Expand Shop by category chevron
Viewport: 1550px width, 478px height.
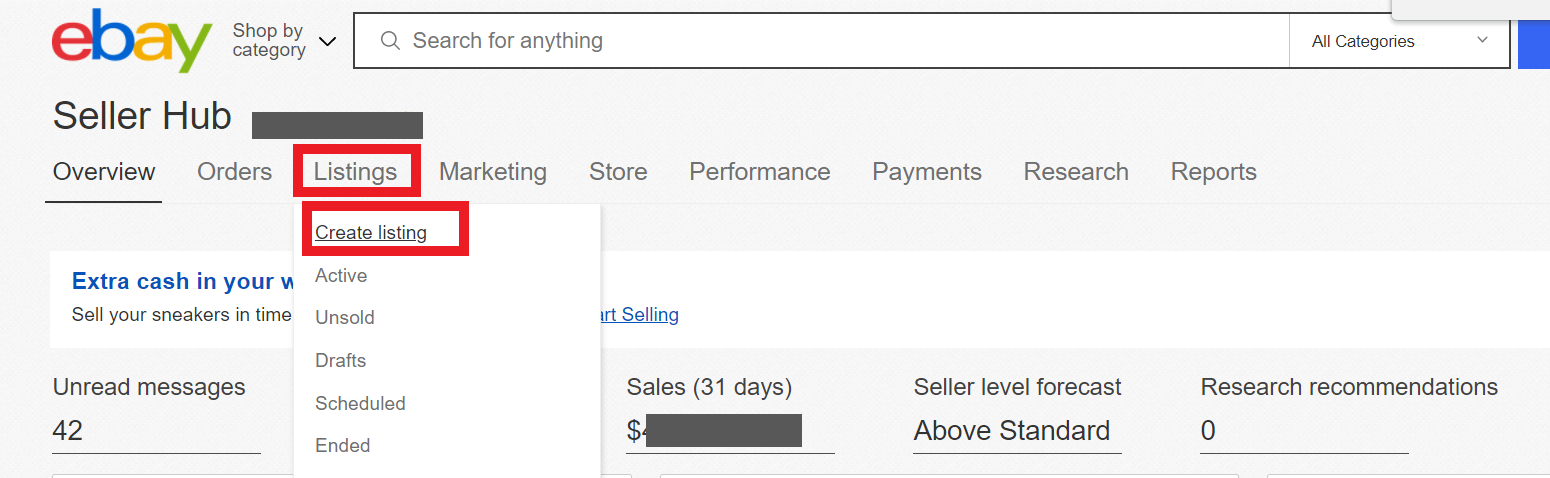tap(327, 41)
